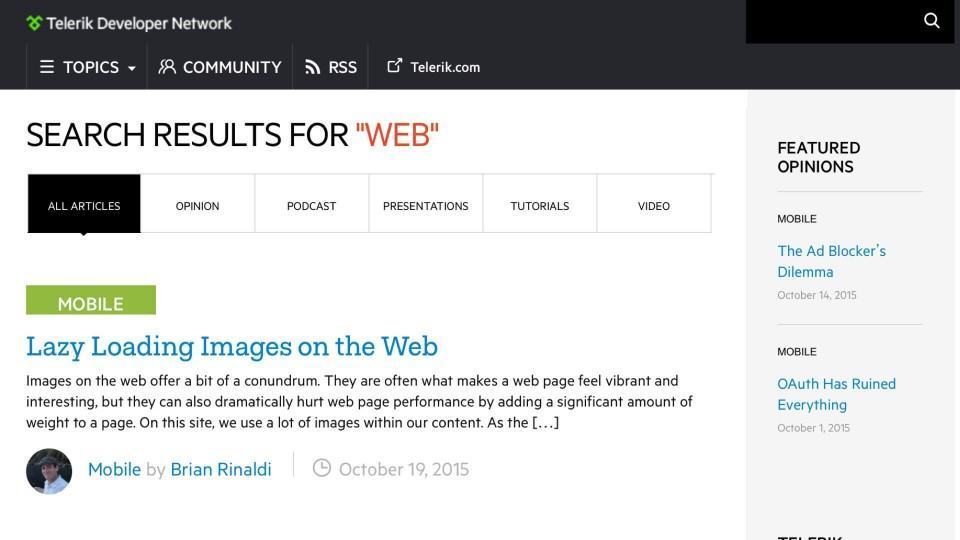Click the external link icon beside Telerik.com
Viewport: 960px width, 540px height.
(395, 66)
